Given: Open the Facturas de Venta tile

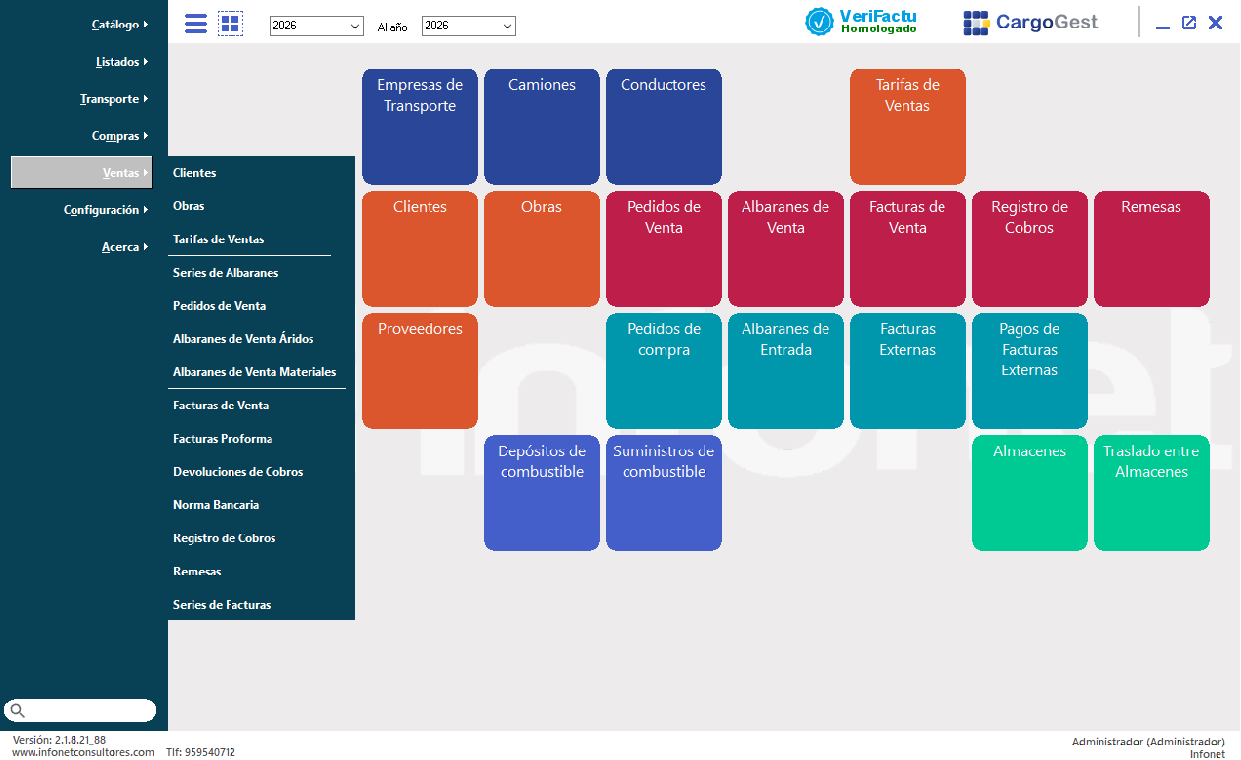Looking at the screenshot, I should (908, 249).
